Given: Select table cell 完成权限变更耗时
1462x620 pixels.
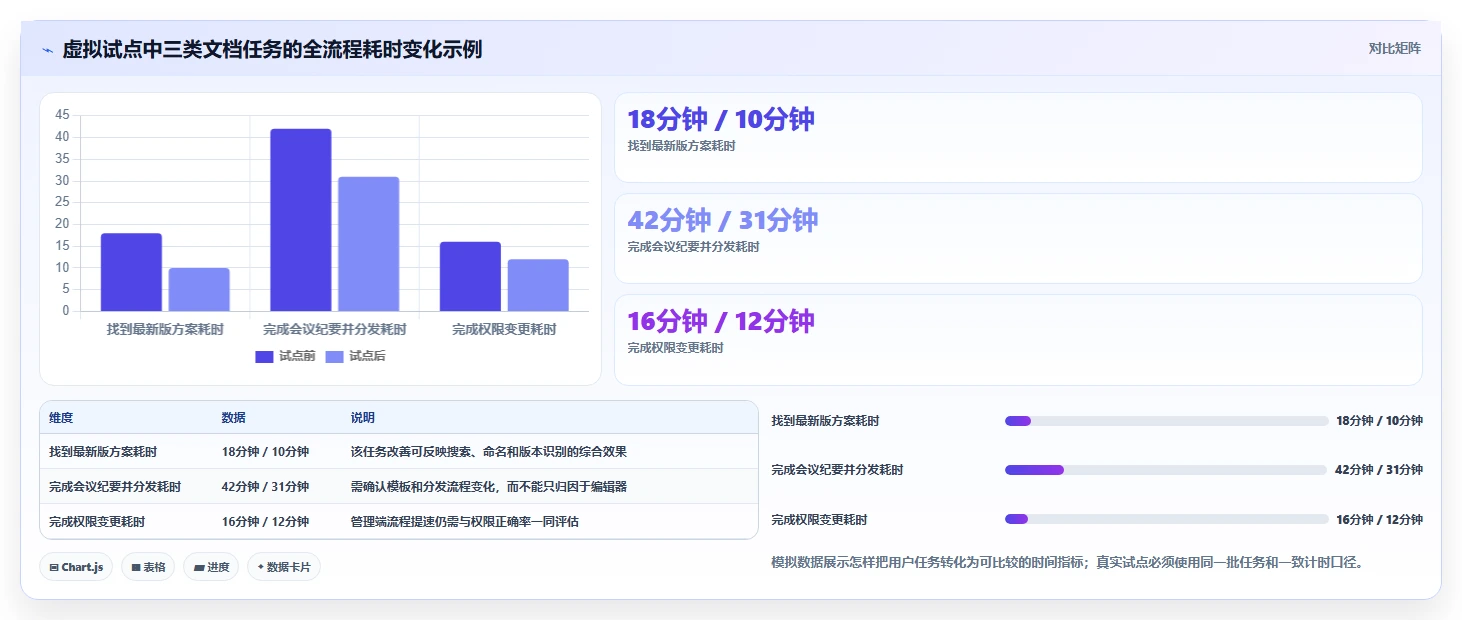Looking at the screenshot, I should coord(97,522).
